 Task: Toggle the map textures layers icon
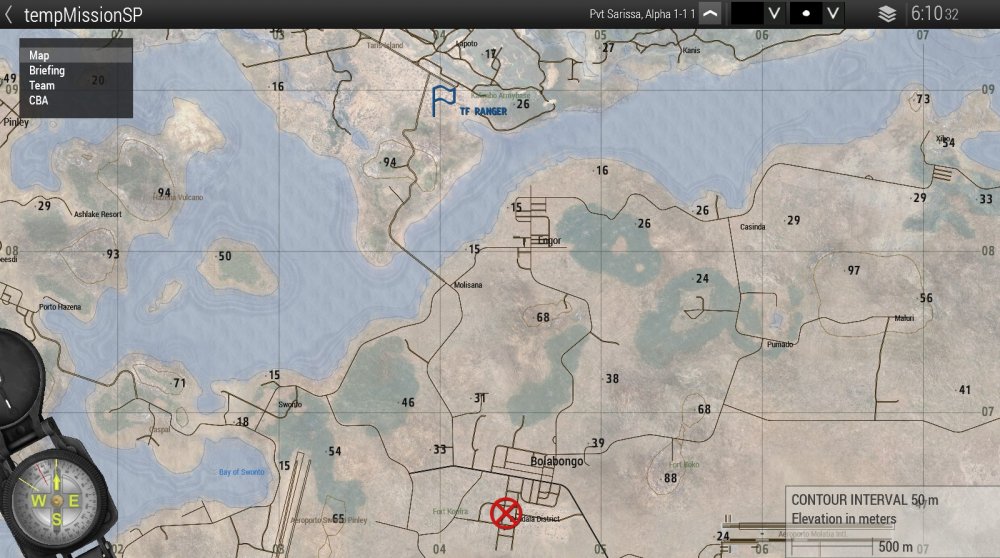point(887,14)
